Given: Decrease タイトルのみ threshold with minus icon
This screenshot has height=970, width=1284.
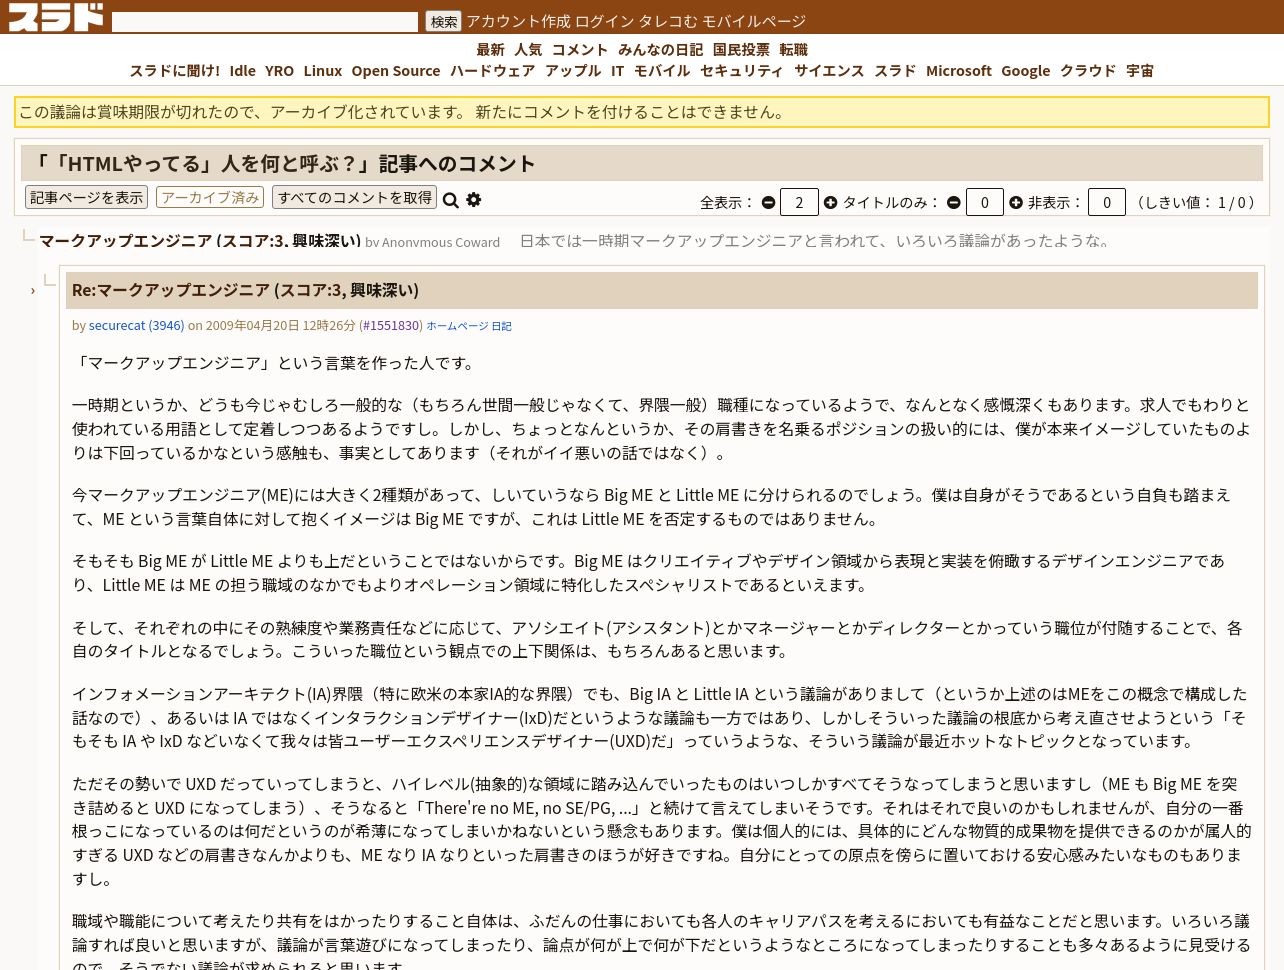Looking at the screenshot, I should click(954, 202).
